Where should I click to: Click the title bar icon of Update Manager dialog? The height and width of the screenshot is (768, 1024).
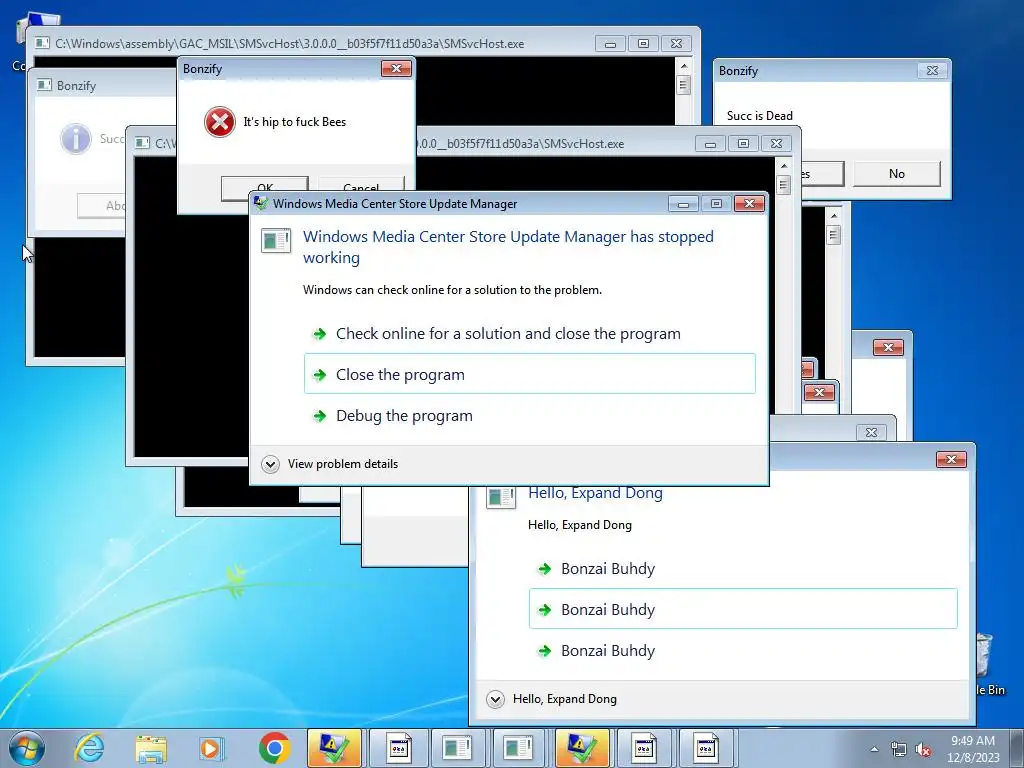pyautogui.click(x=261, y=203)
